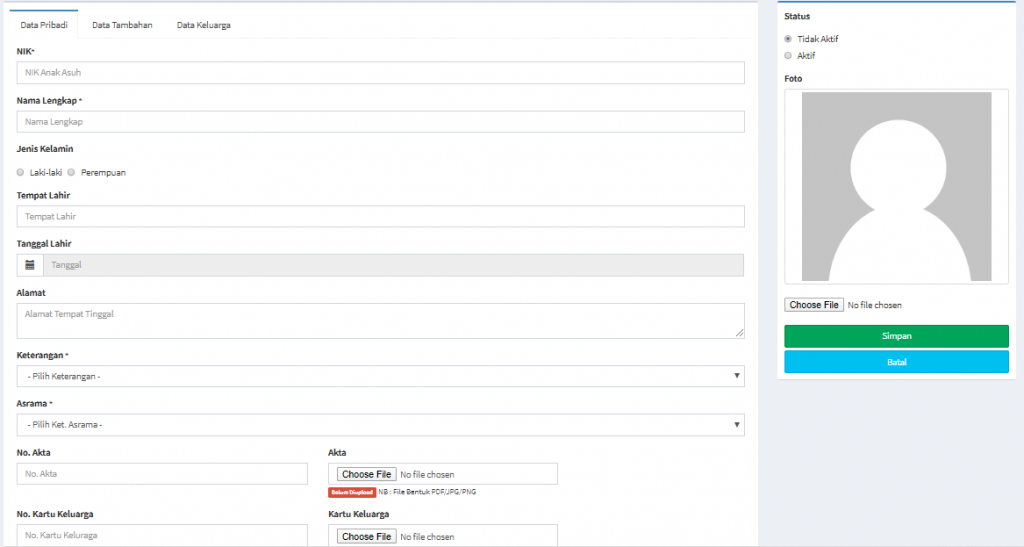This screenshot has width=1024, height=547.
Task: Choose the Tidak Aktif status option
Action: click(x=789, y=39)
